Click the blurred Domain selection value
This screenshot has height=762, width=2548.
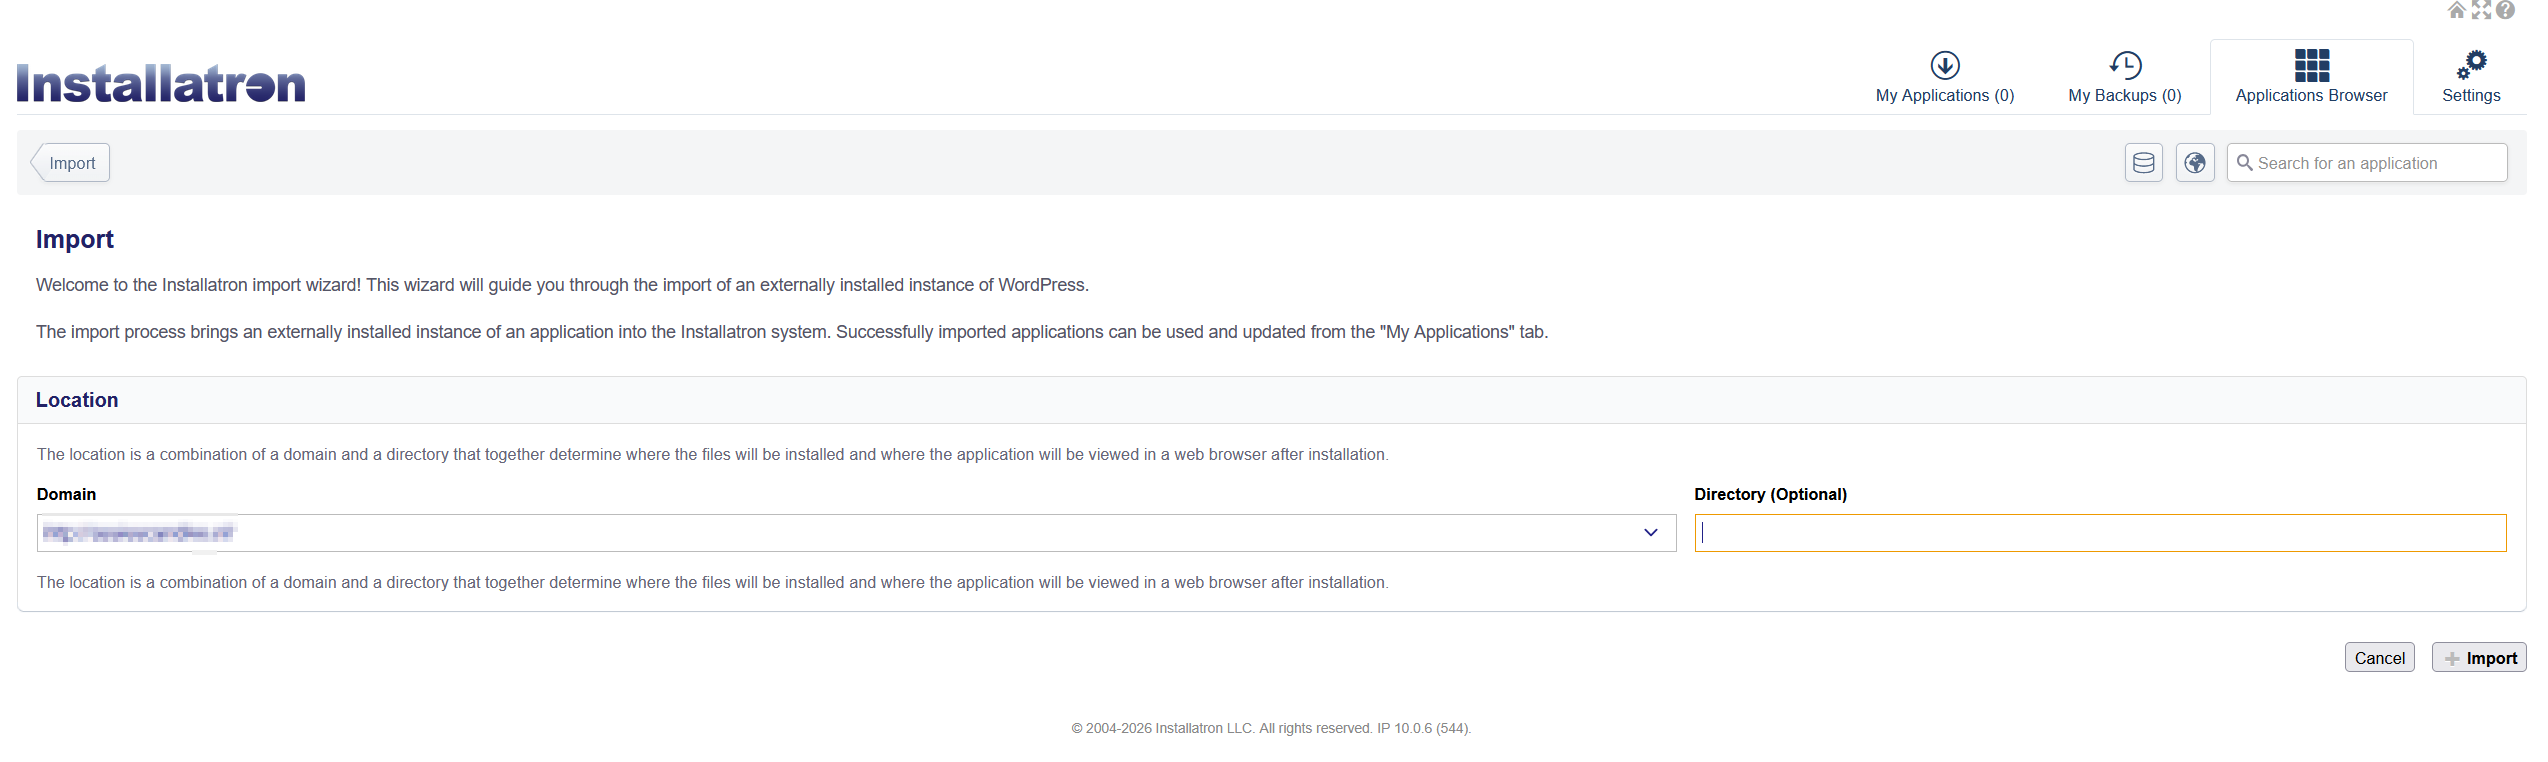pos(138,533)
